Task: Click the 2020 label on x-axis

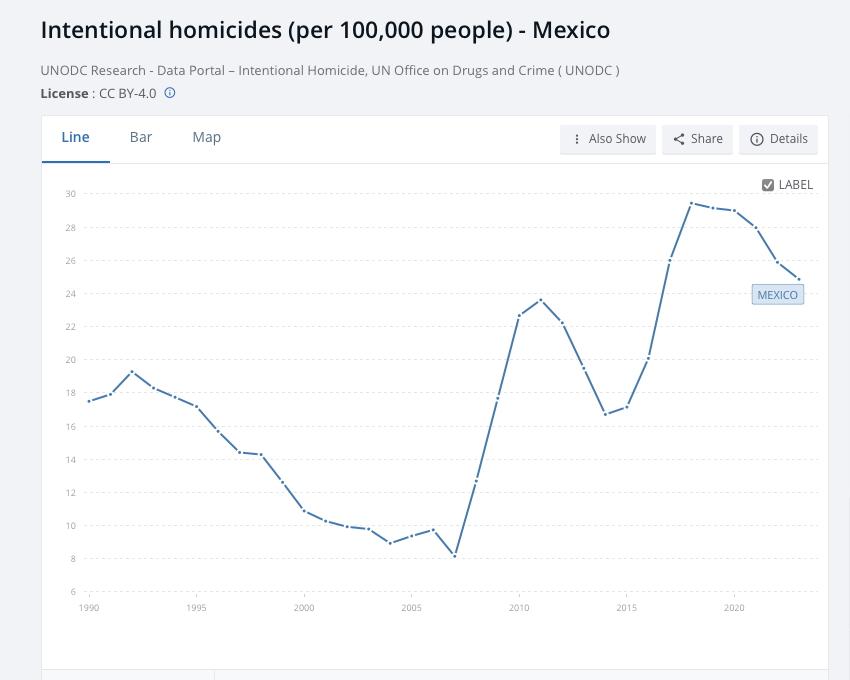Action: click(734, 608)
